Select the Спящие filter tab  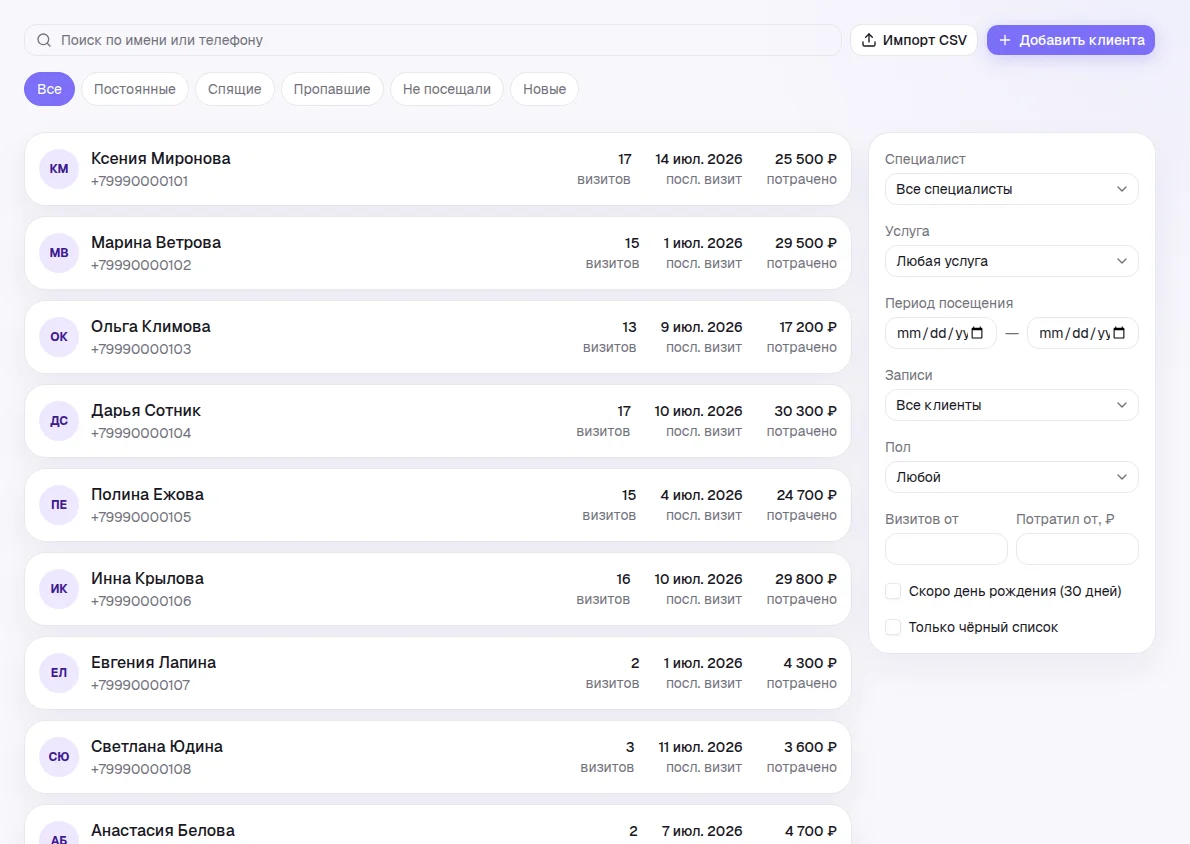pyautogui.click(x=235, y=89)
